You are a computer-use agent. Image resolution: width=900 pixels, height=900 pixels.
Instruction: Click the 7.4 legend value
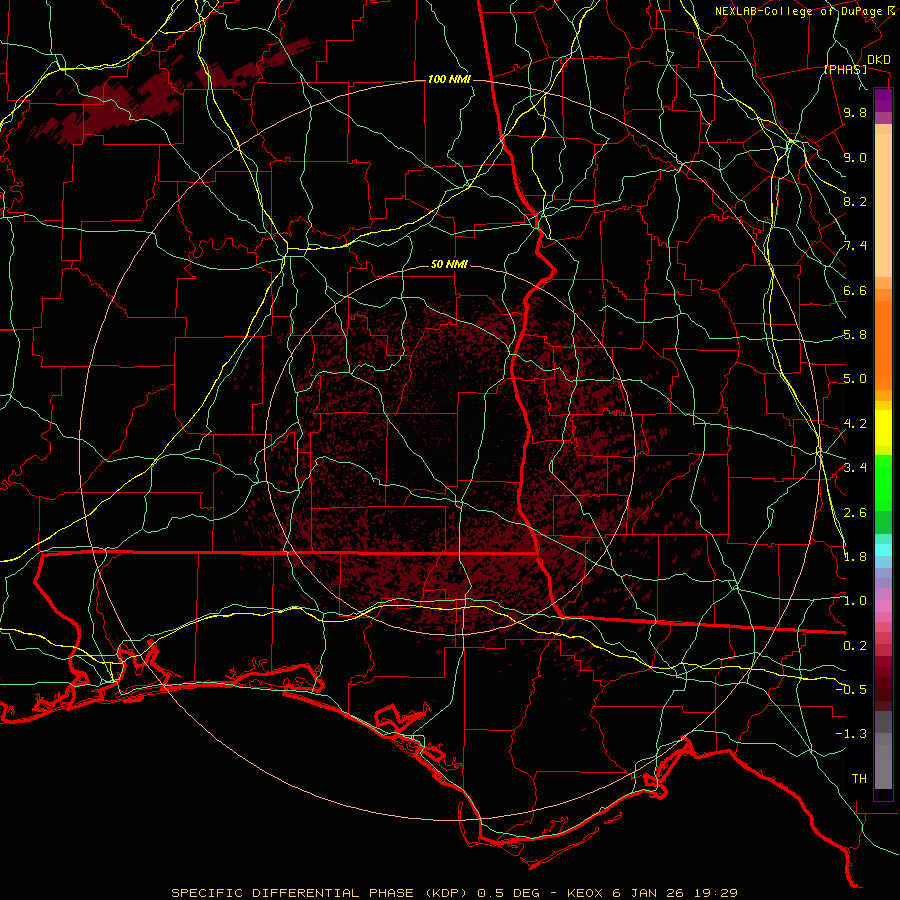click(855, 246)
